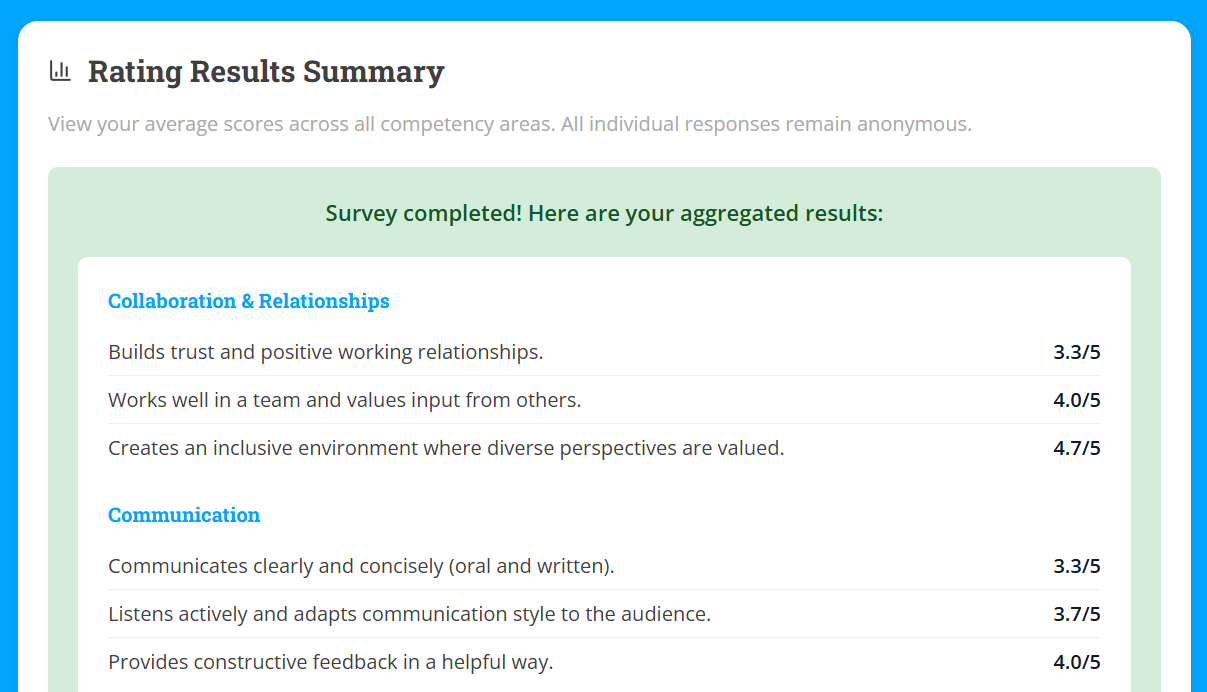Screen dimensions: 1207x692
Task: Open the Communication section heading
Action: point(184,514)
